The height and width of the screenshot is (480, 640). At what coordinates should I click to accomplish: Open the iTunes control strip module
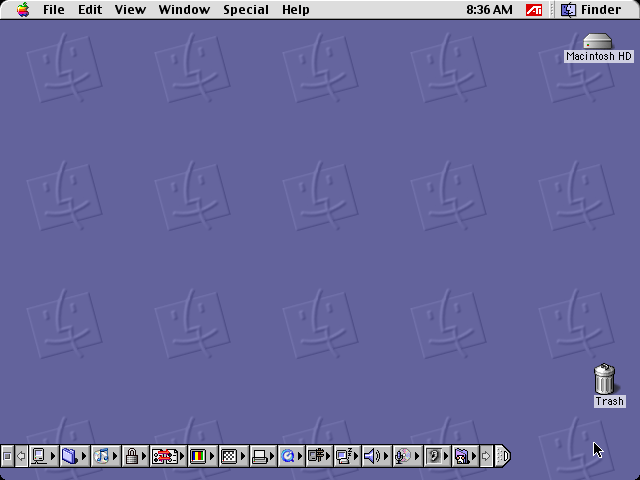point(101,456)
